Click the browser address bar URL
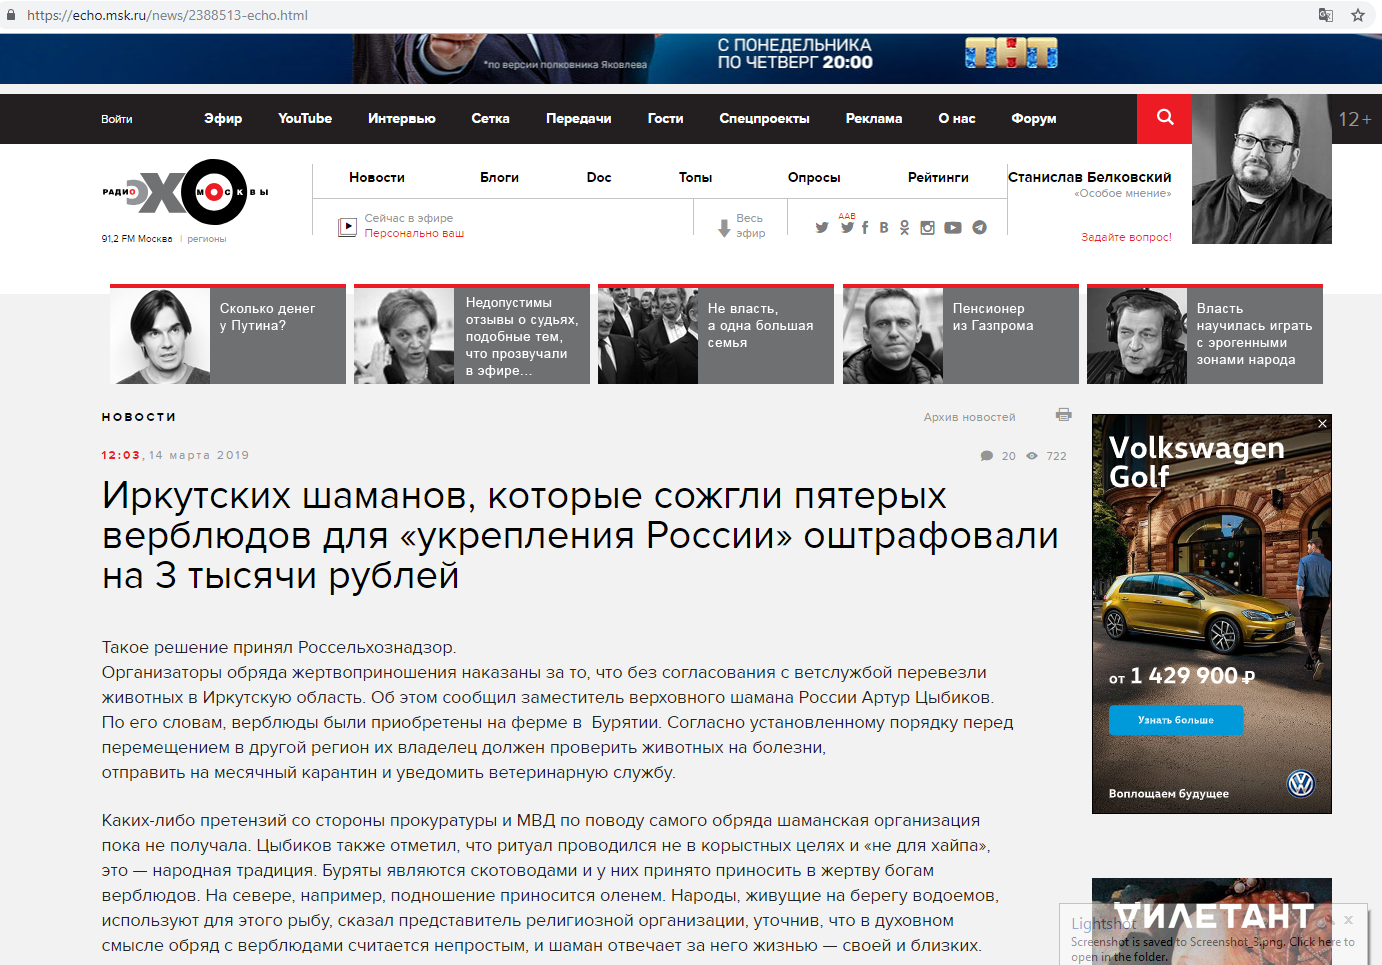 coord(167,15)
